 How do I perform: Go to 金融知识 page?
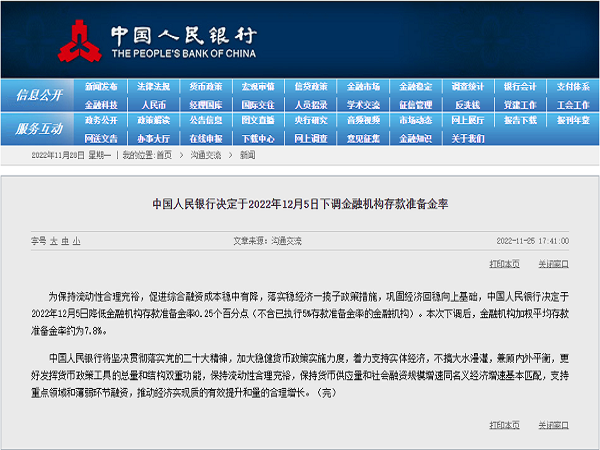coord(416,139)
